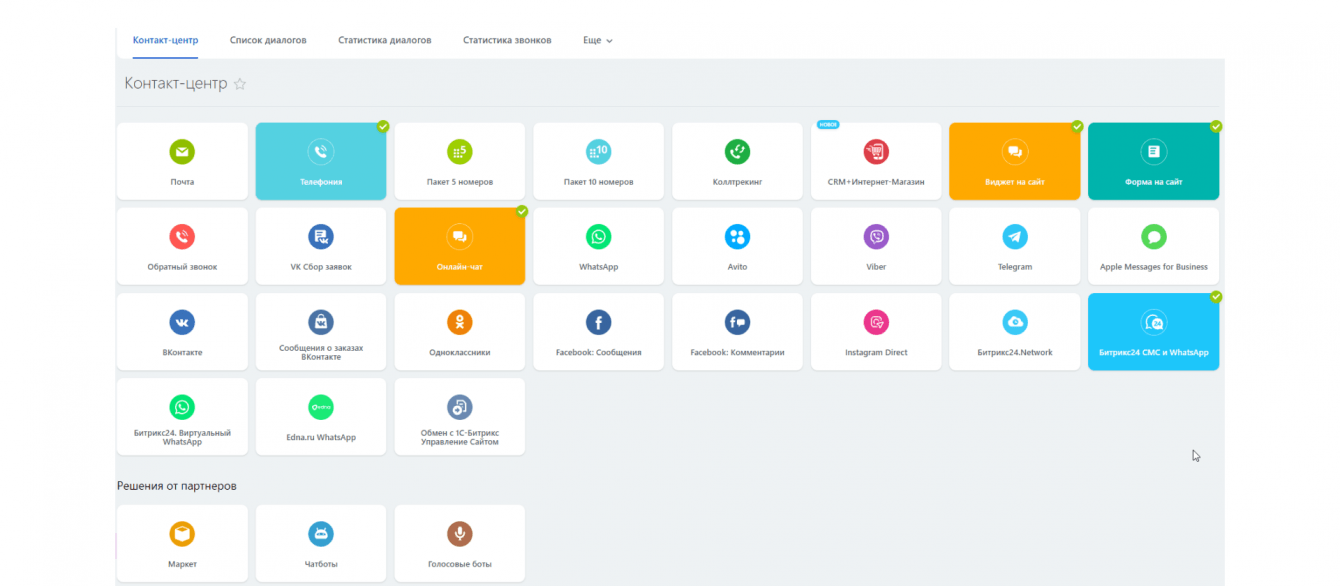Open Сообщения о заказах ВКонтакте icon
This screenshot has width=1340, height=586.
click(x=321, y=322)
